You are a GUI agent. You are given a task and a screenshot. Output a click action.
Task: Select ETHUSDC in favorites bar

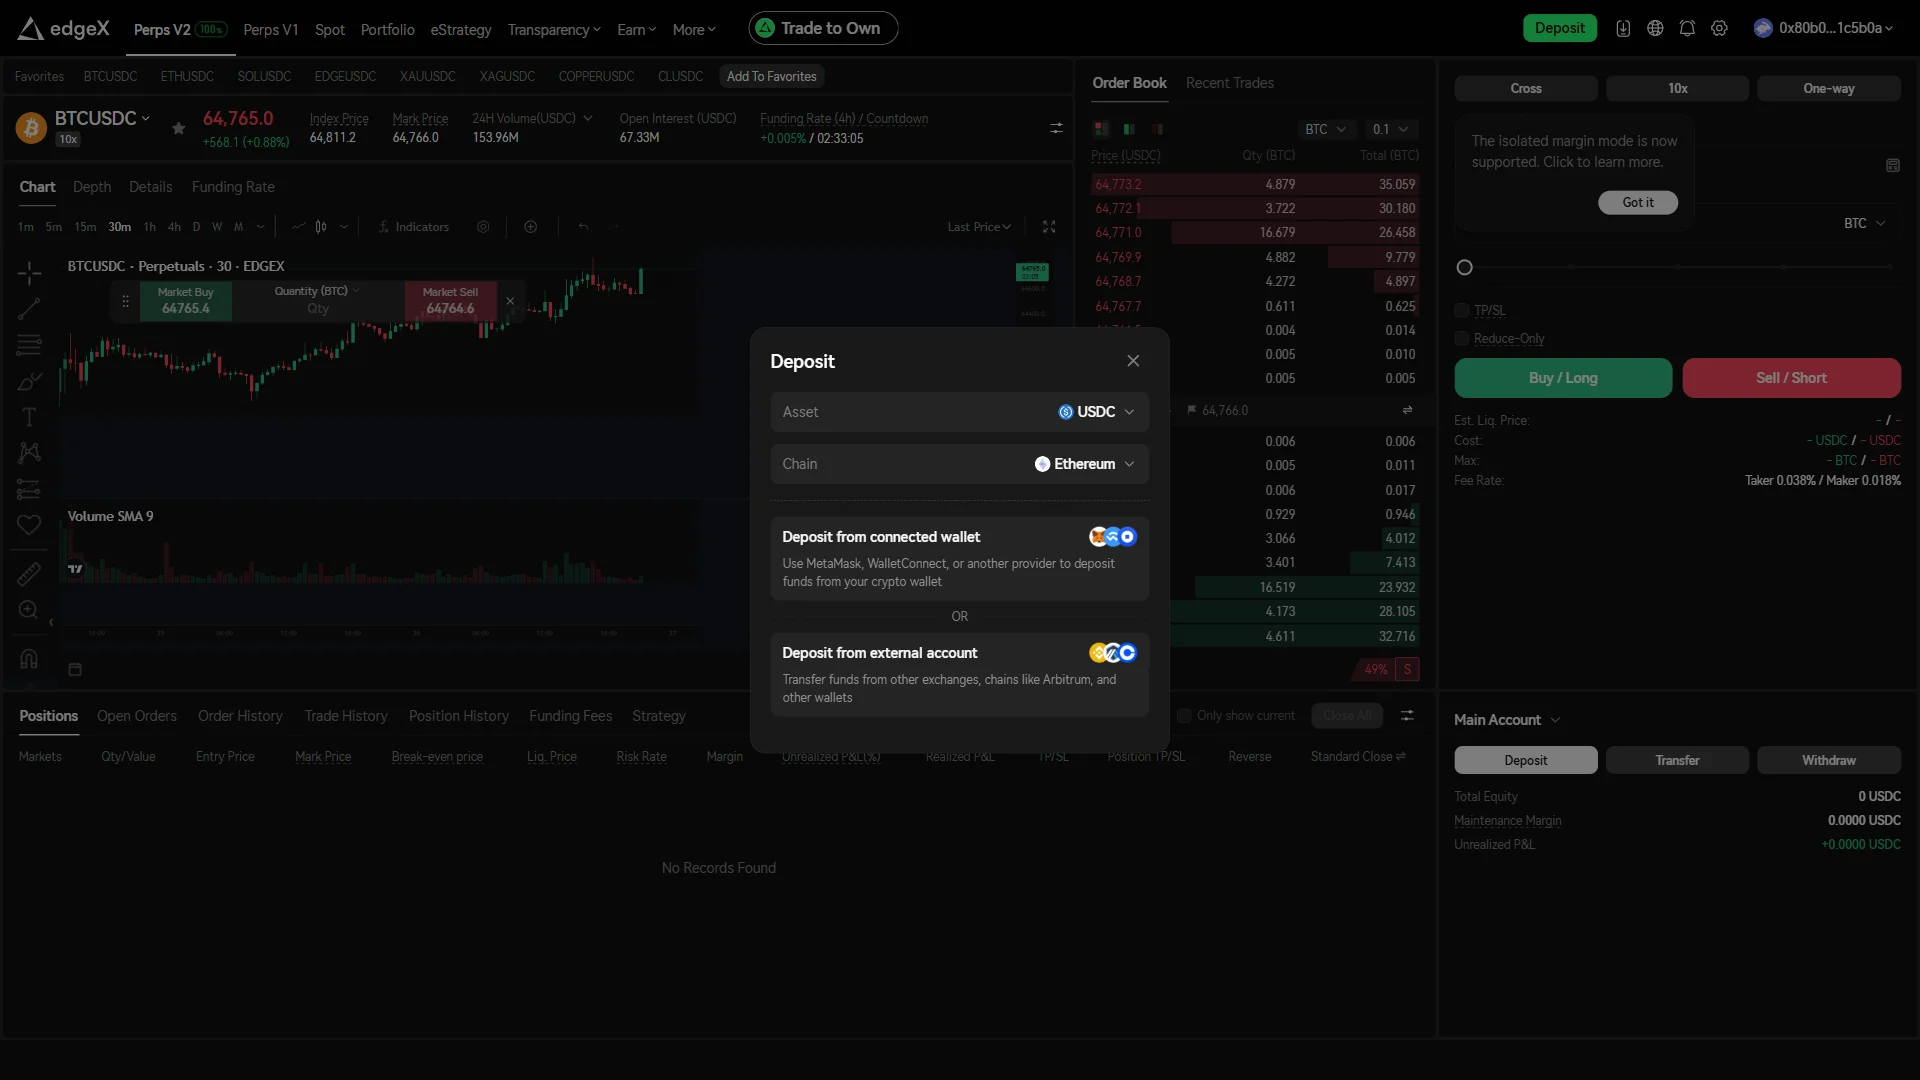point(187,76)
